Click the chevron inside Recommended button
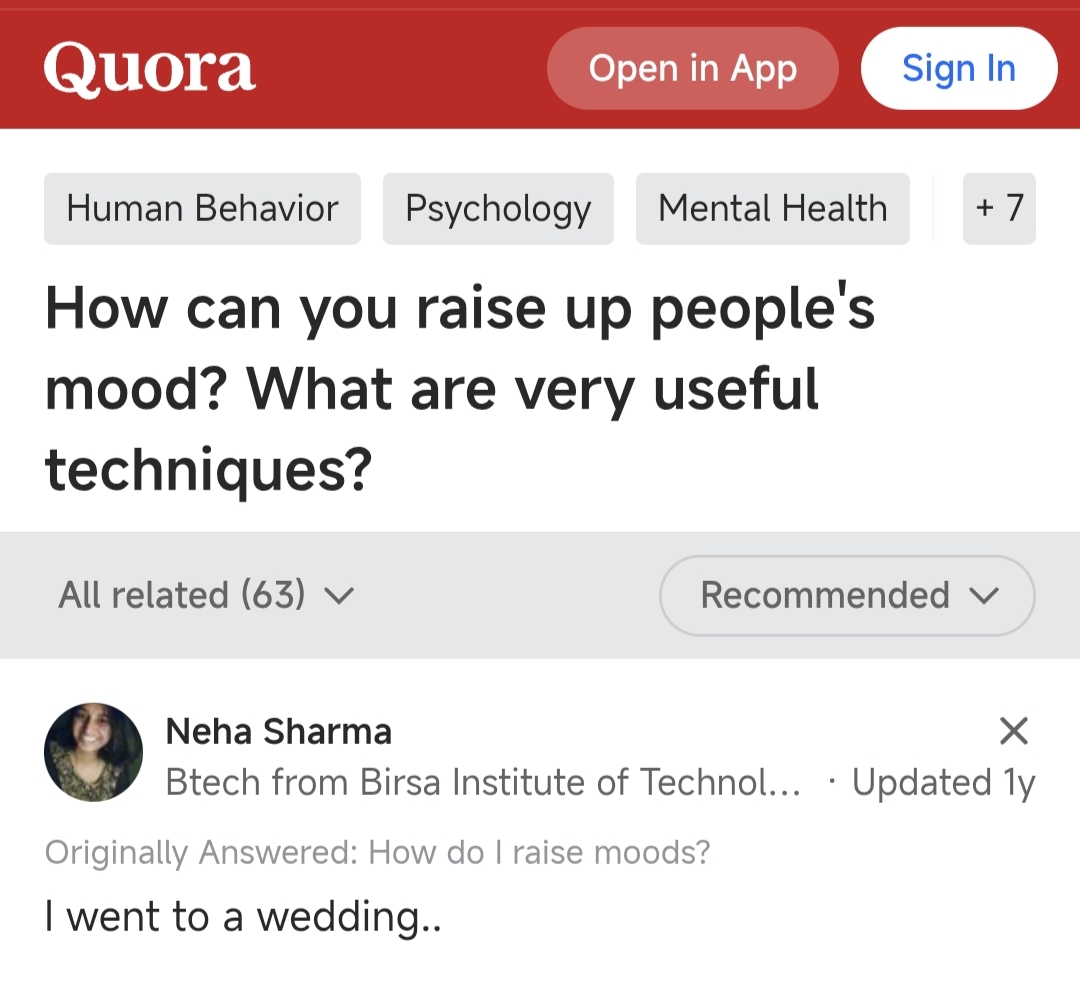 [x=984, y=596]
